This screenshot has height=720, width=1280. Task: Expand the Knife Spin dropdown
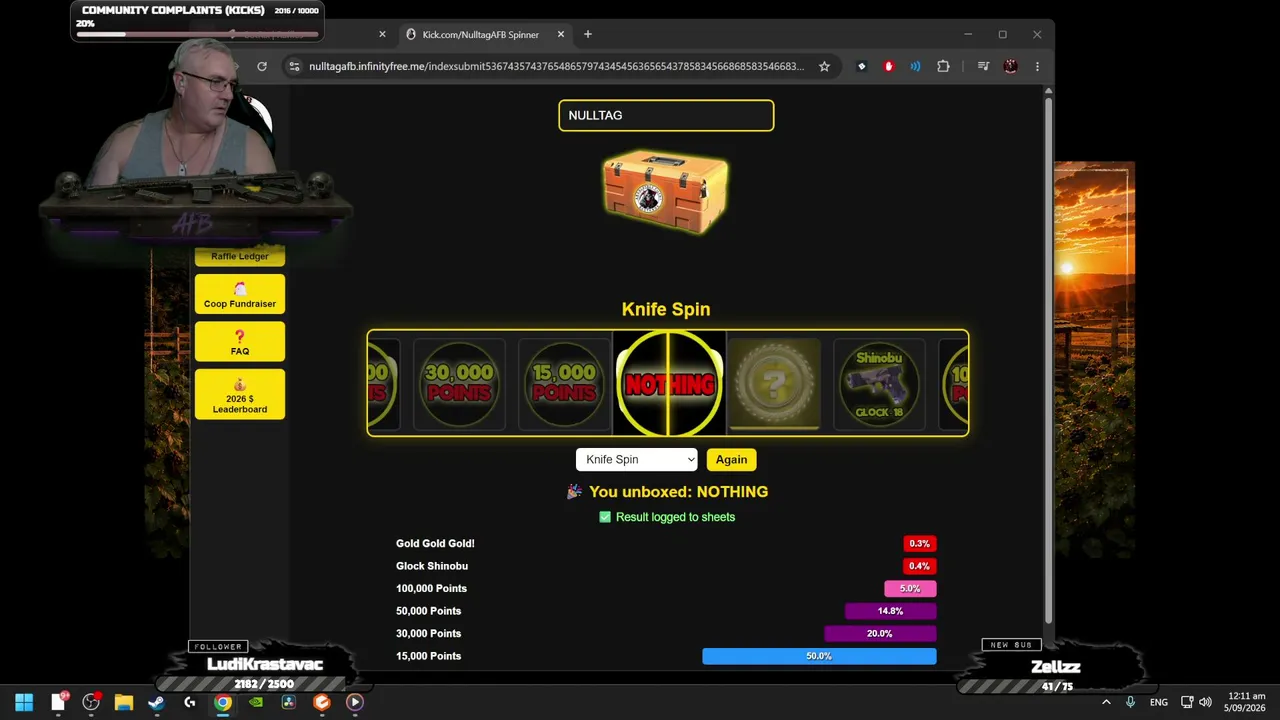click(636, 459)
